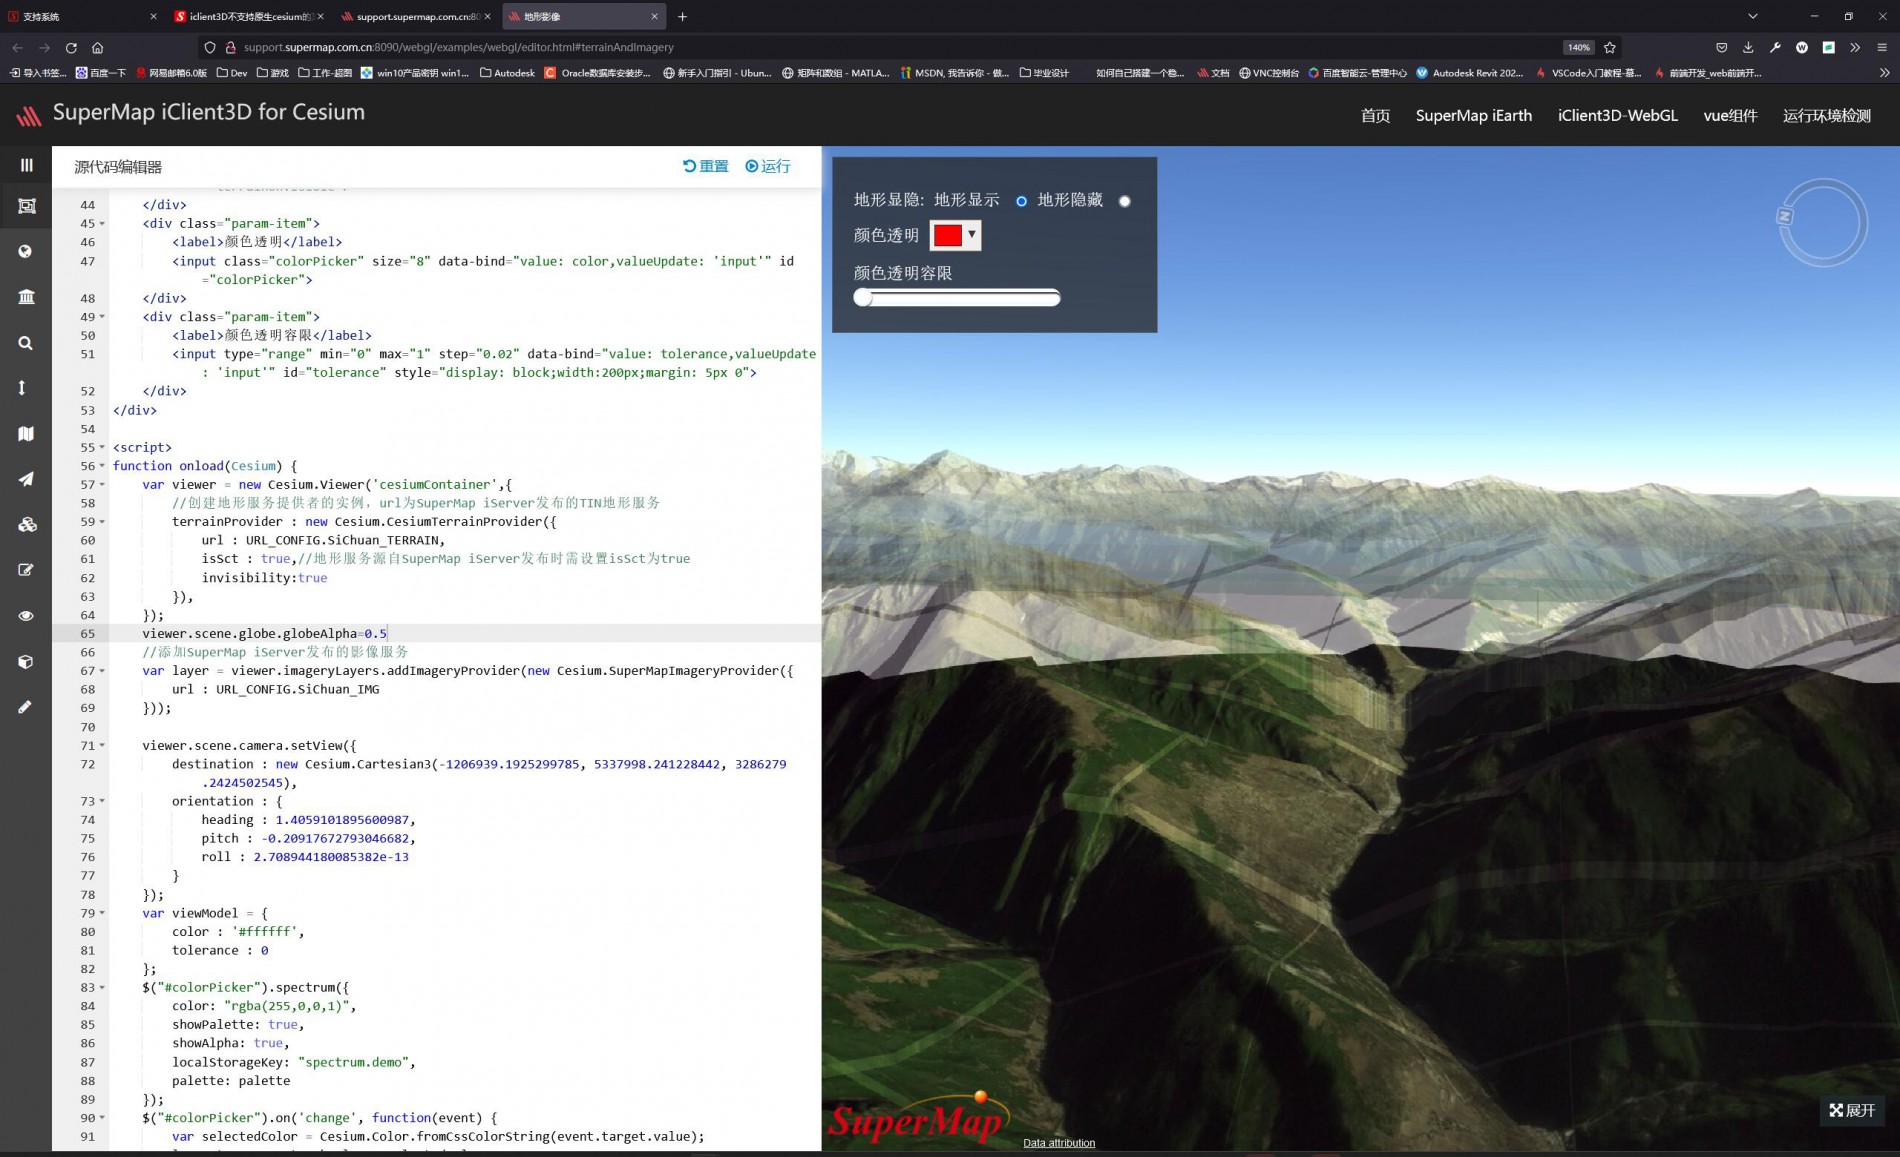Go to browser home page icon
The height and width of the screenshot is (1157, 1900).
(x=97, y=47)
